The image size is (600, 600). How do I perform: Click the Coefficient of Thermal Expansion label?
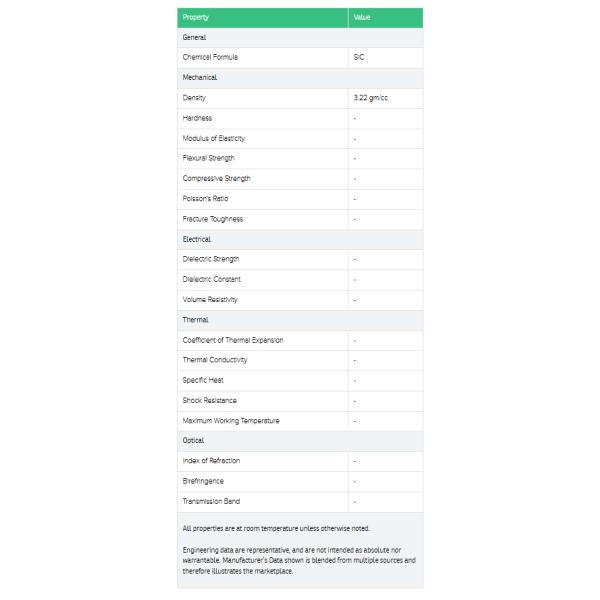pyautogui.click(x=233, y=340)
